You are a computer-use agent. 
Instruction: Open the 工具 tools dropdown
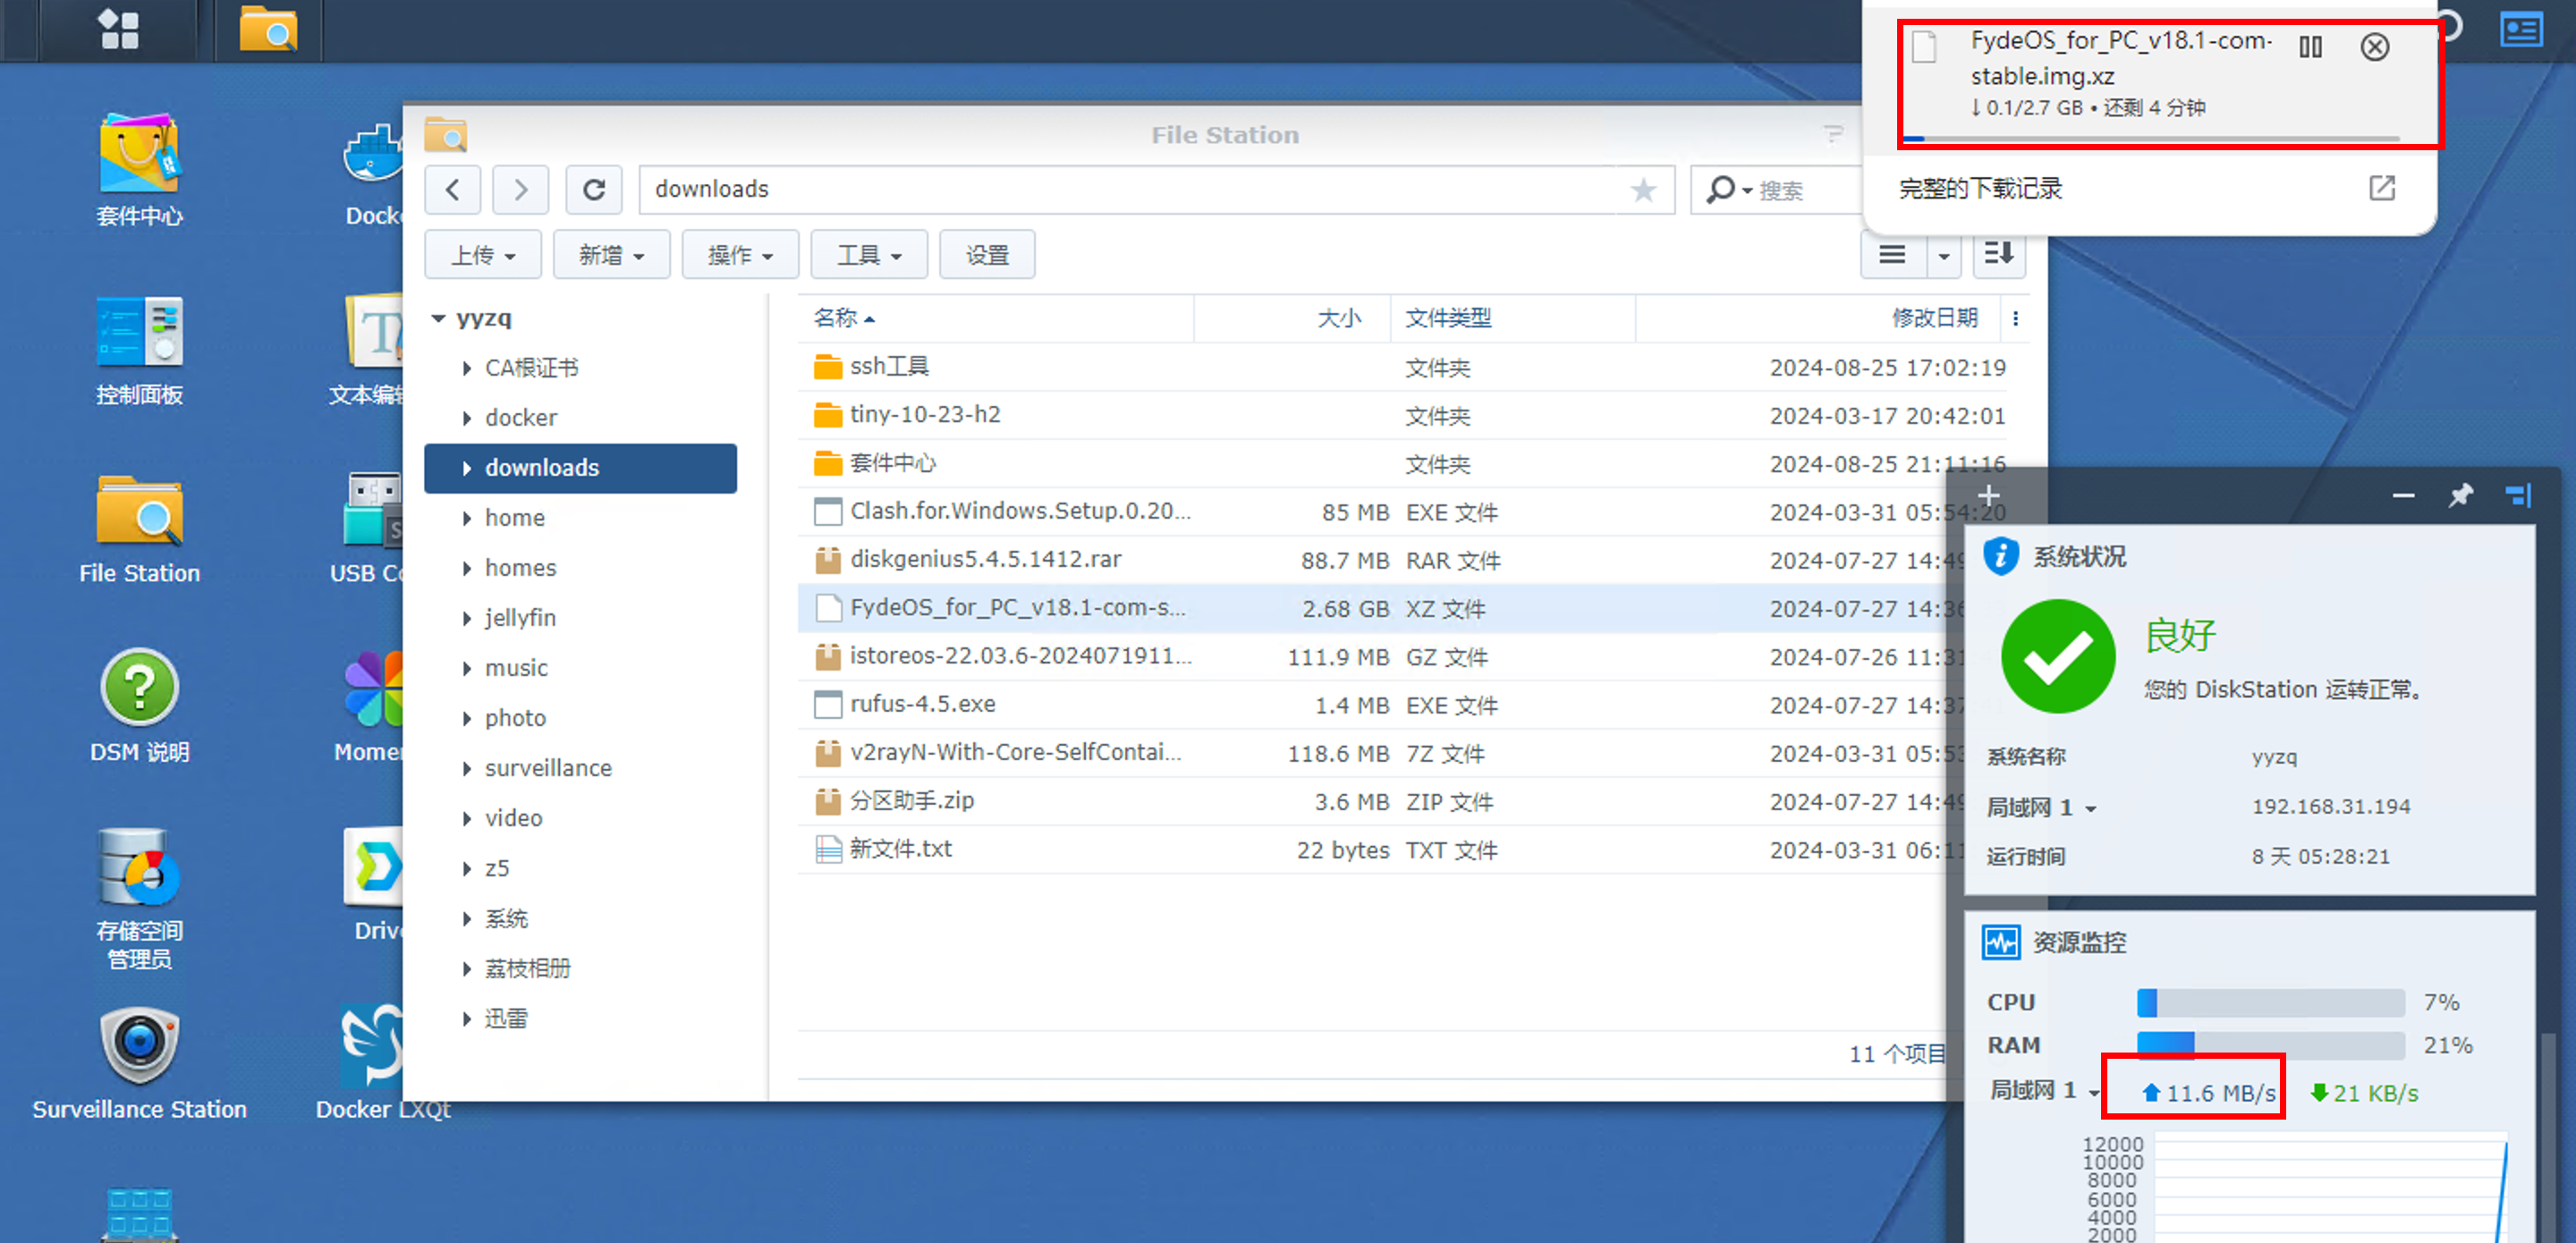pyautogui.click(x=869, y=254)
